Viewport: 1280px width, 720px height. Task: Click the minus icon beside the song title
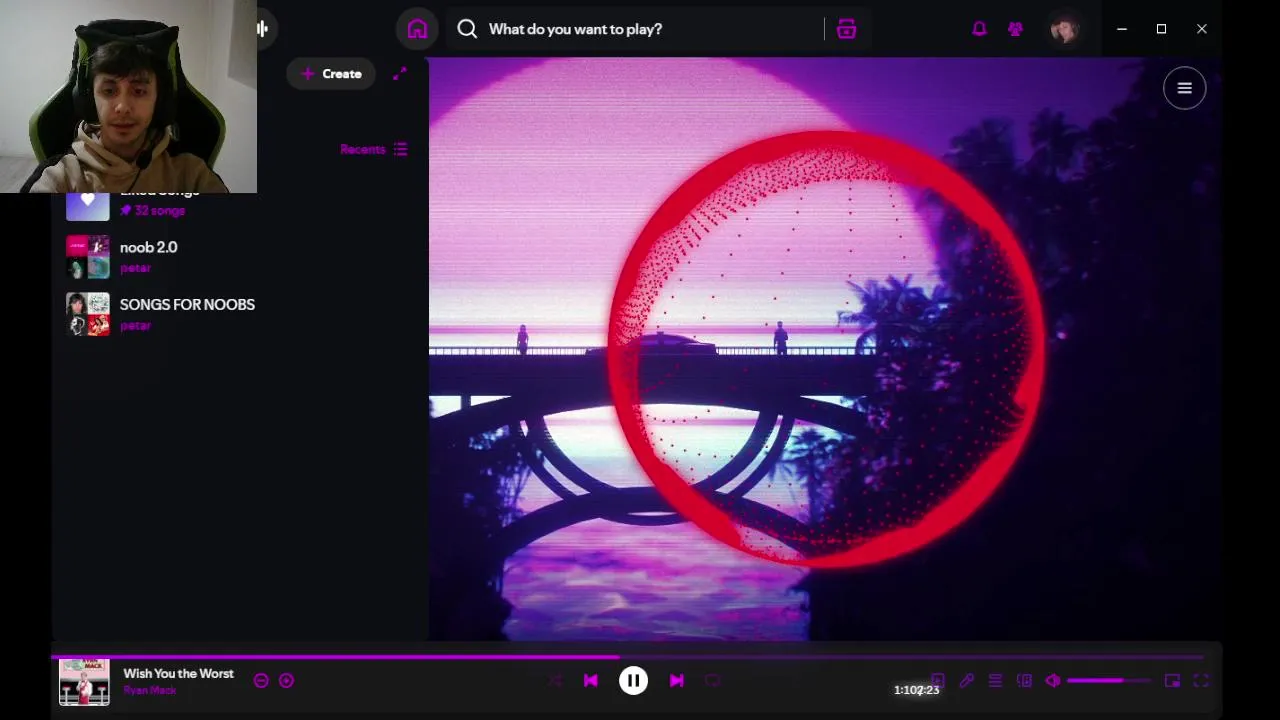click(261, 681)
